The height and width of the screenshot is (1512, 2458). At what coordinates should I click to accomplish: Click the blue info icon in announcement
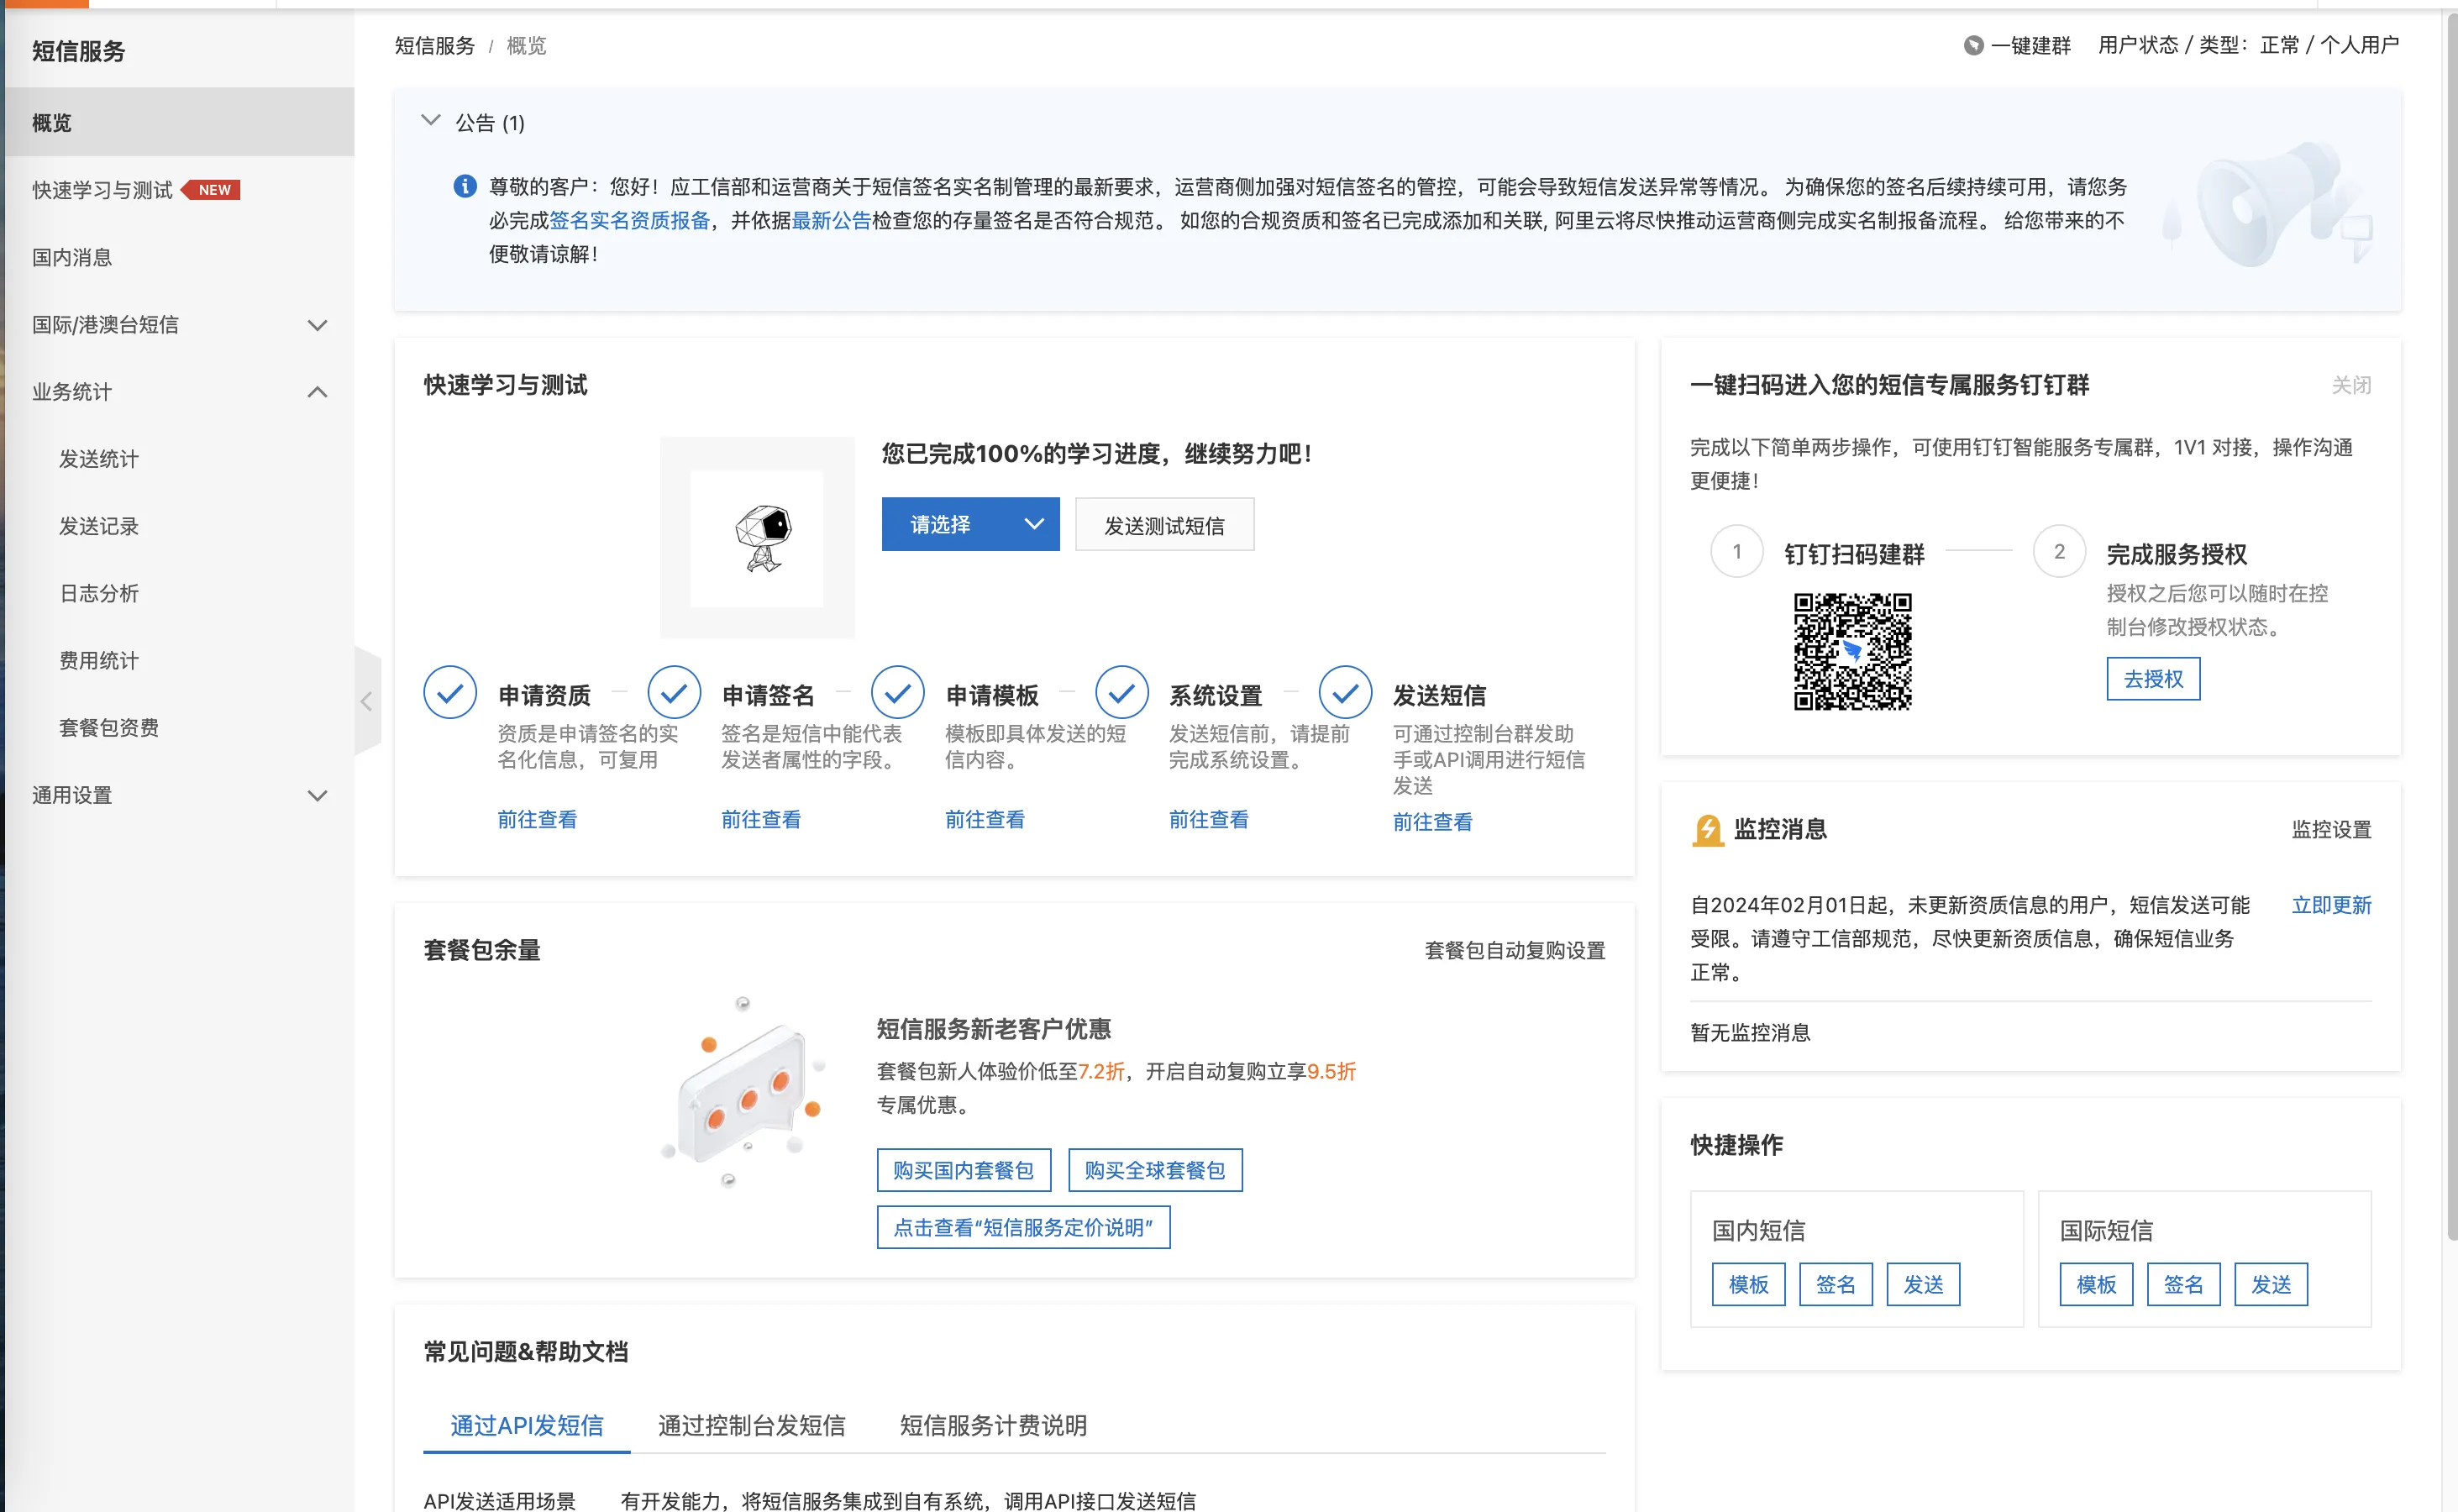click(465, 187)
